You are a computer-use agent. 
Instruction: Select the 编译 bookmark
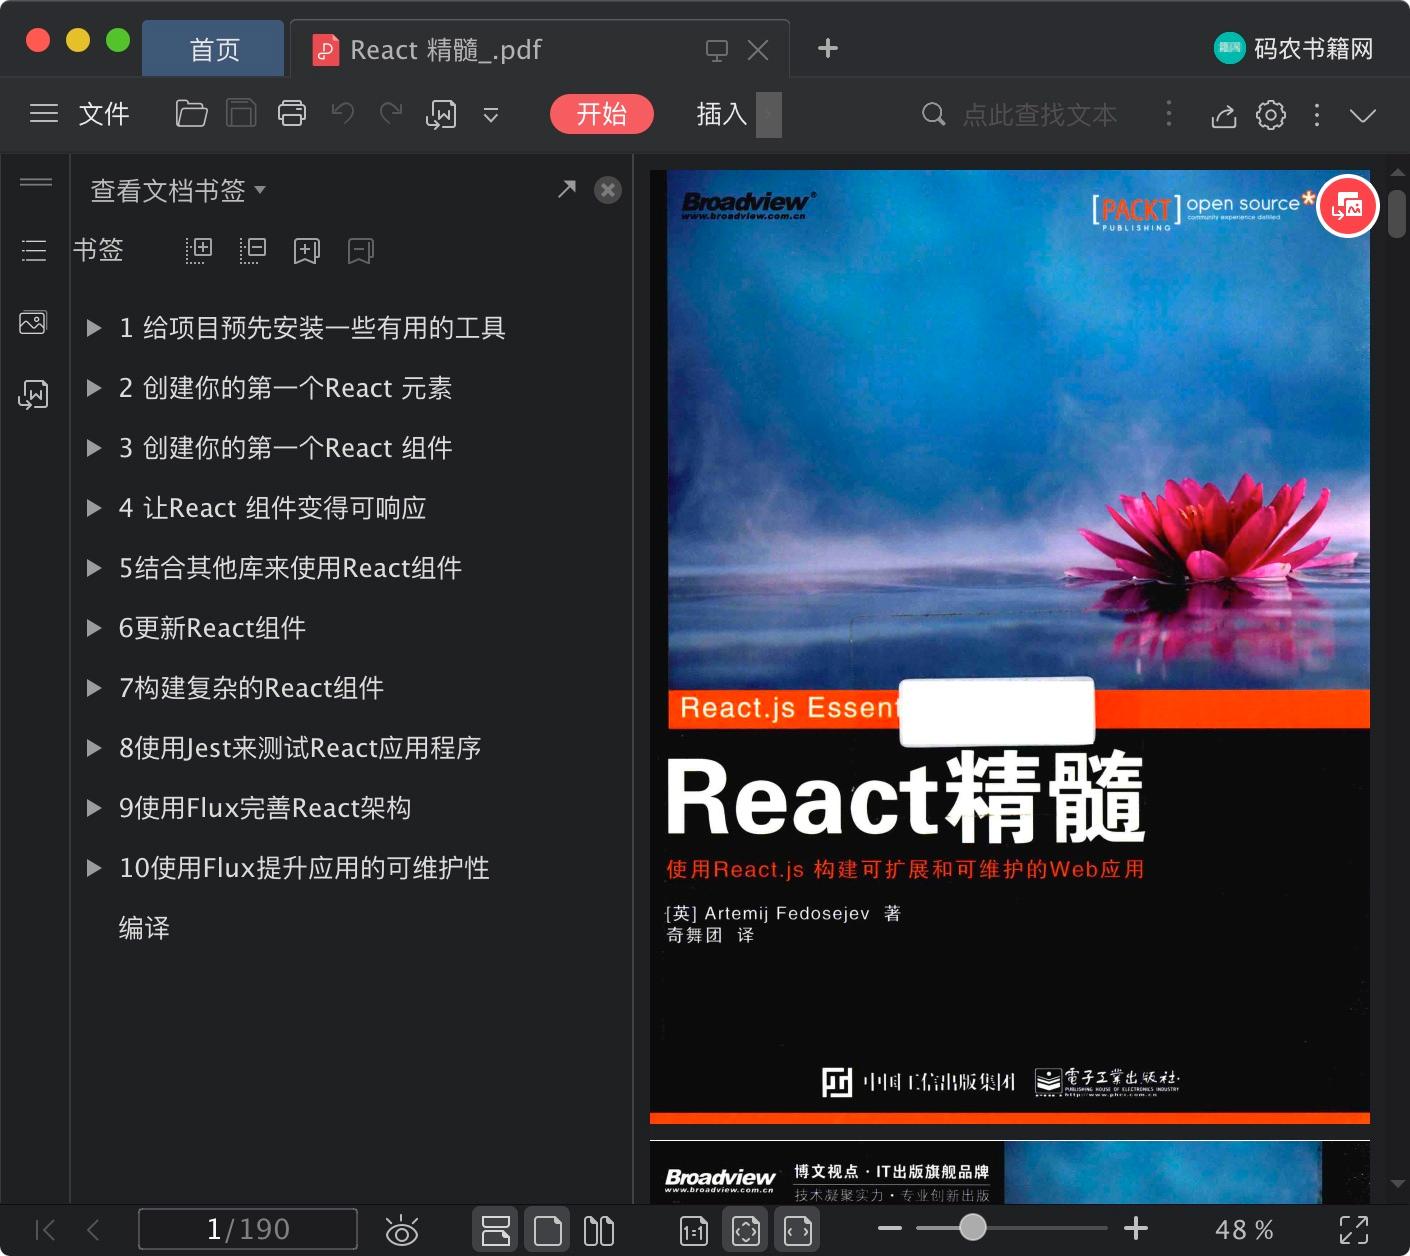point(144,928)
